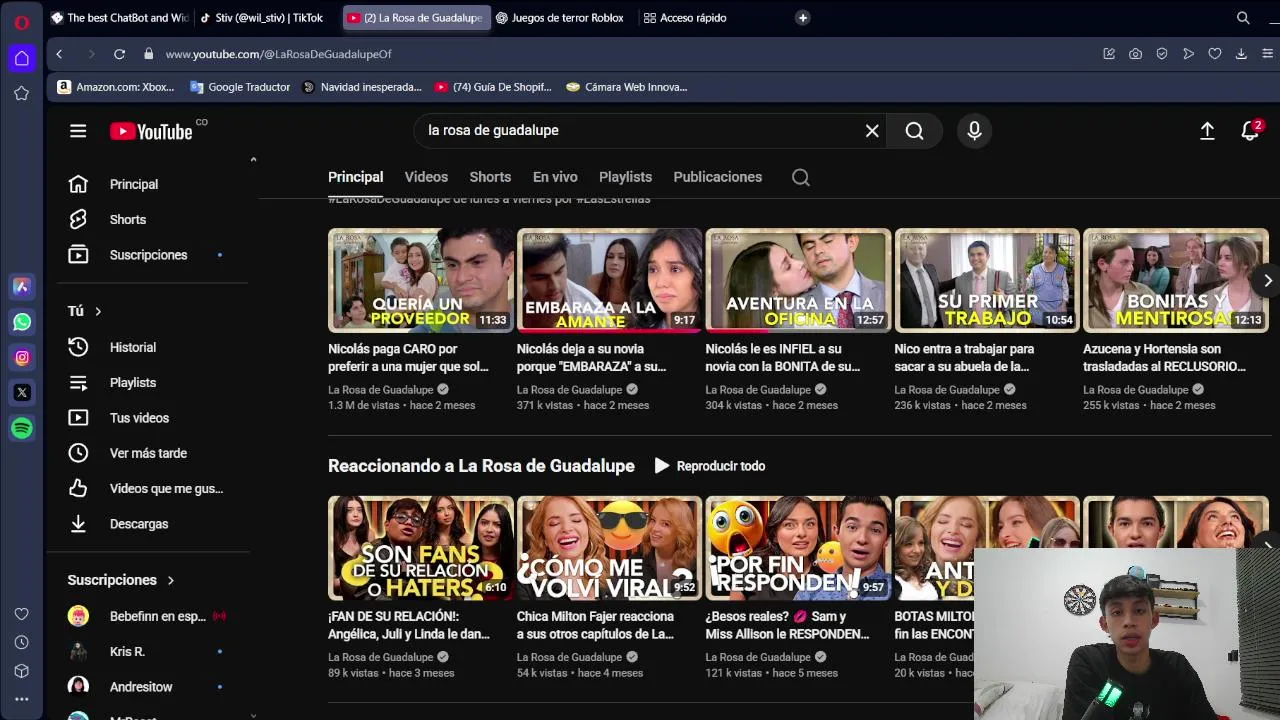This screenshot has height=720, width=1280.
Task: Open Bebefinn en esp subscription
Action: point(147,616)
